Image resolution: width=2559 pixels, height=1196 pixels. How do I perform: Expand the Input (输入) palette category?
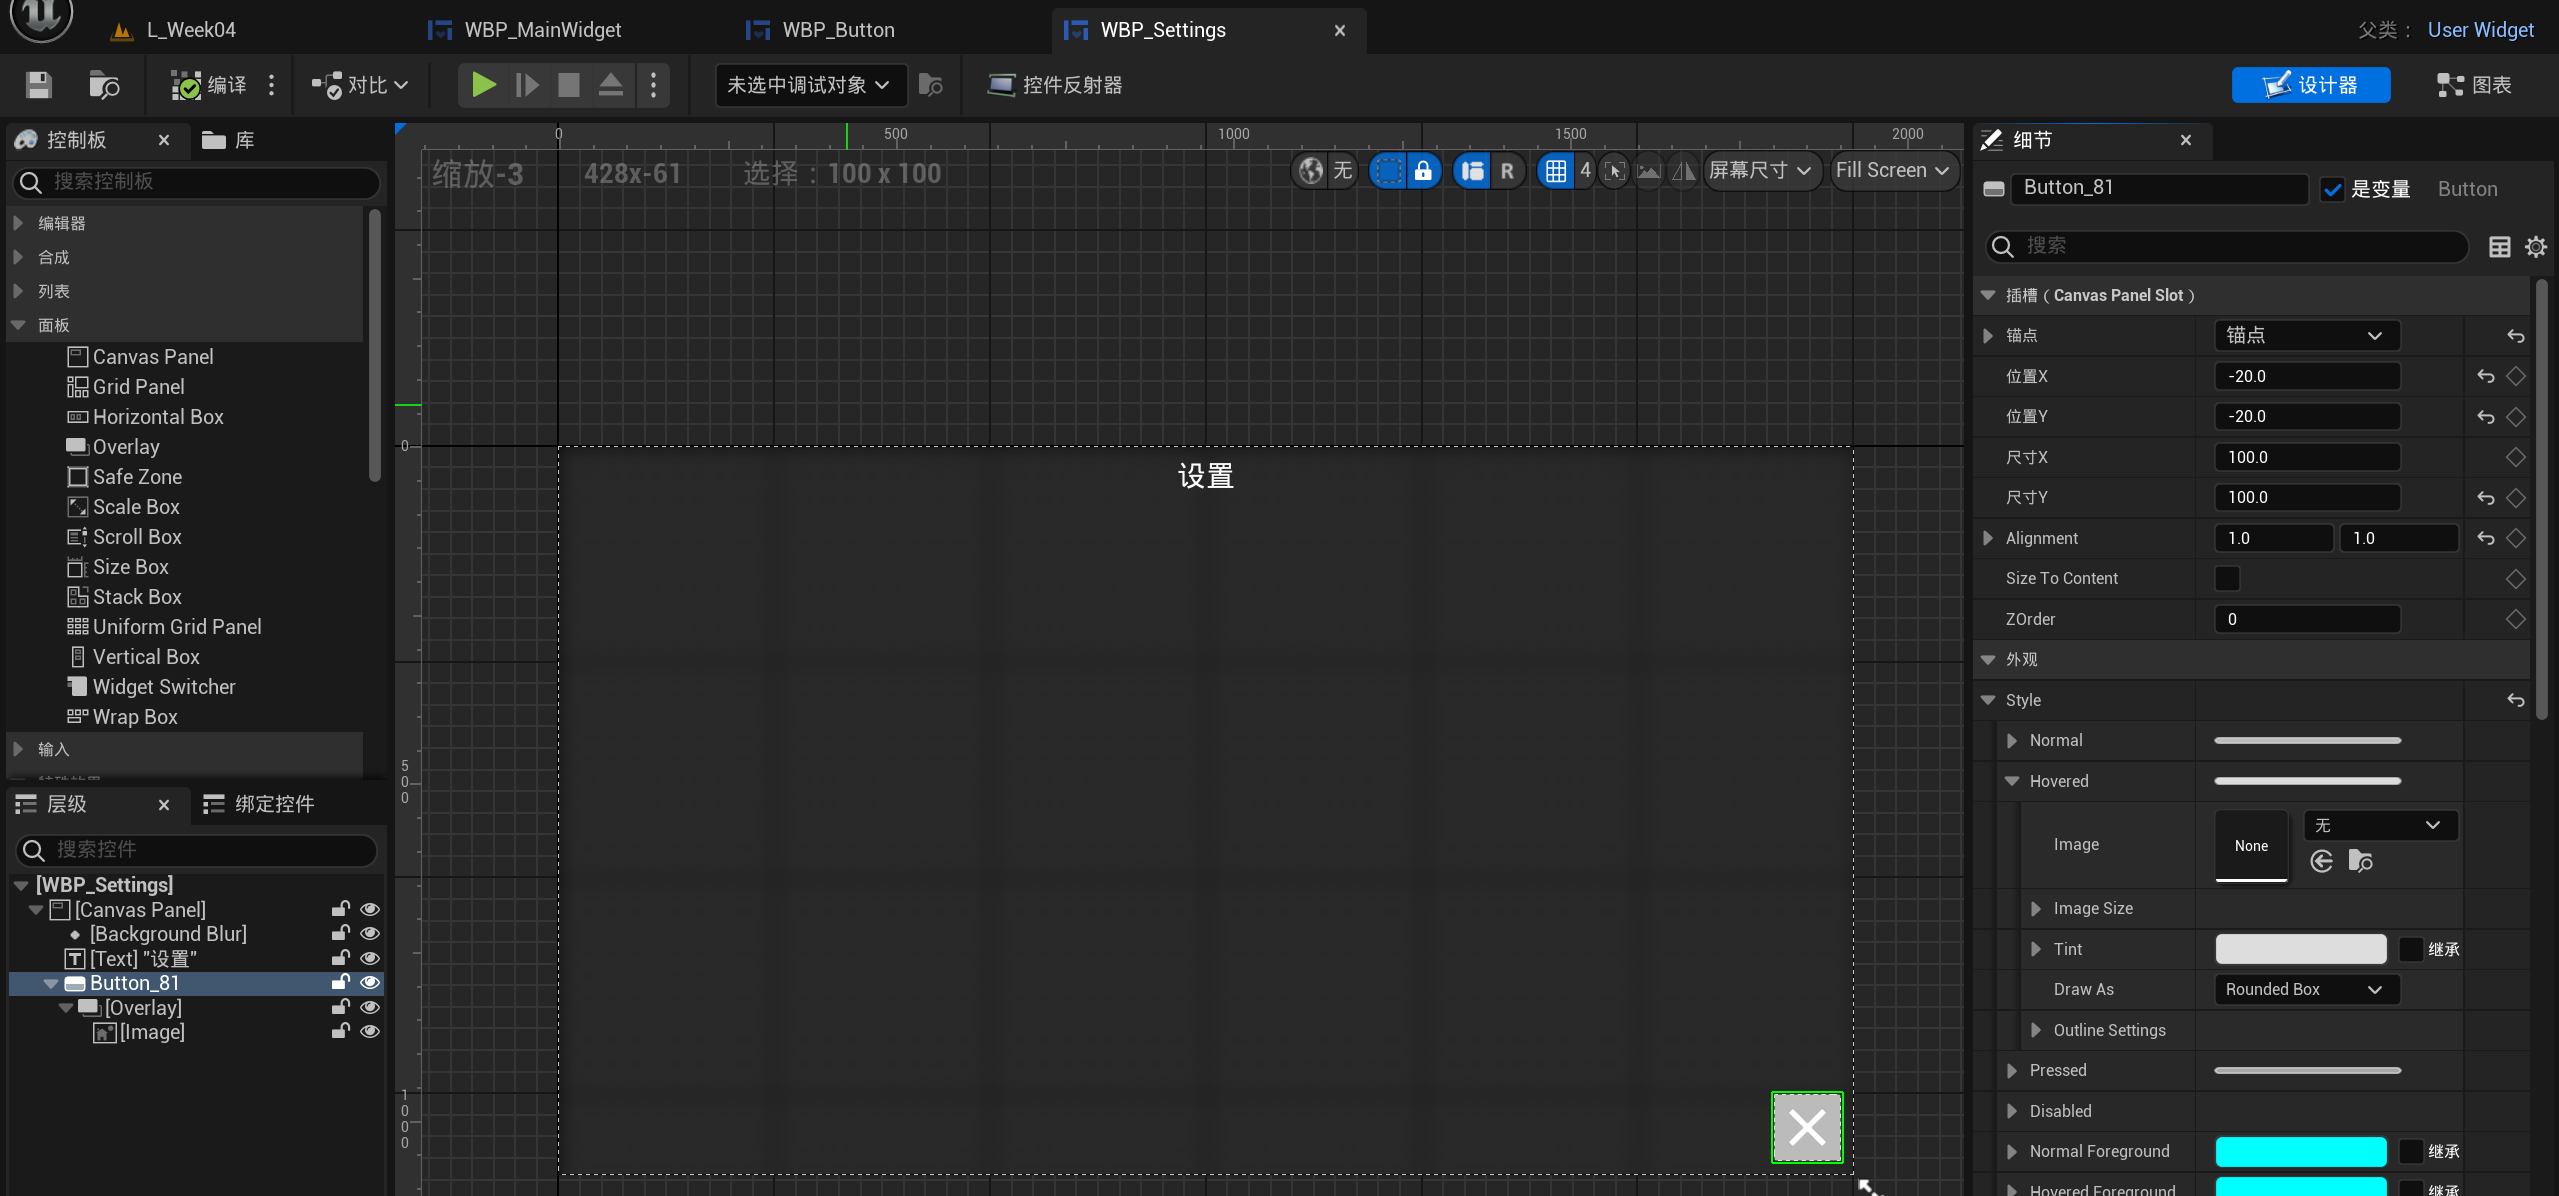(18, 749)
